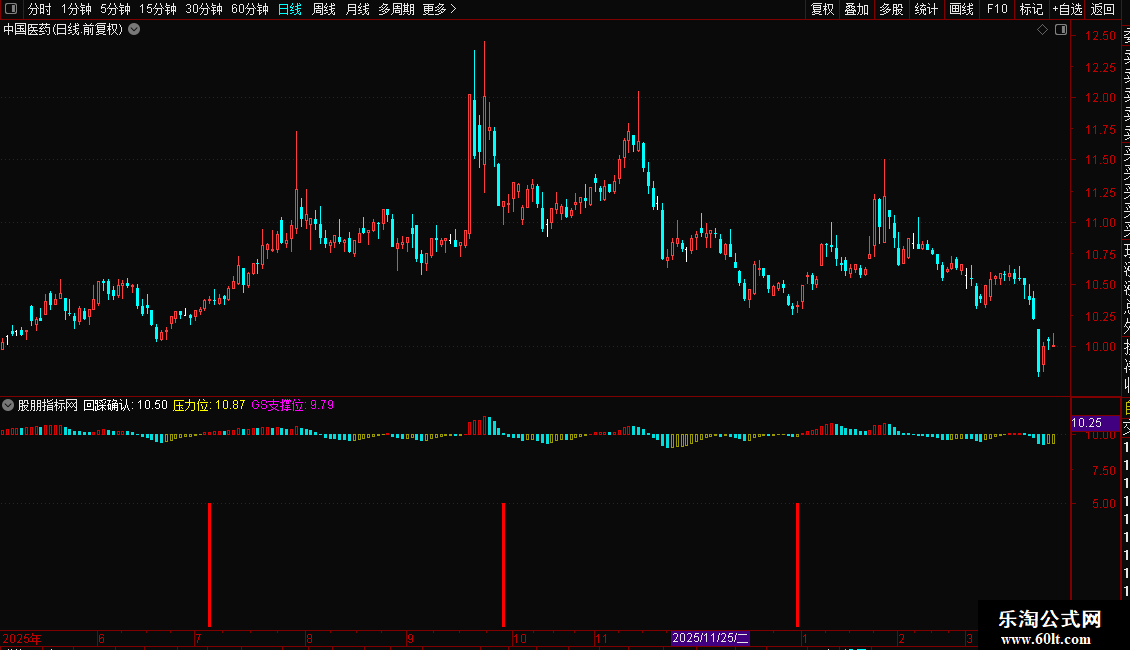The image size is (1130, 650).
Task: Click the yellow 压力位: 10.87 label
Action: (x=209, y=405)
